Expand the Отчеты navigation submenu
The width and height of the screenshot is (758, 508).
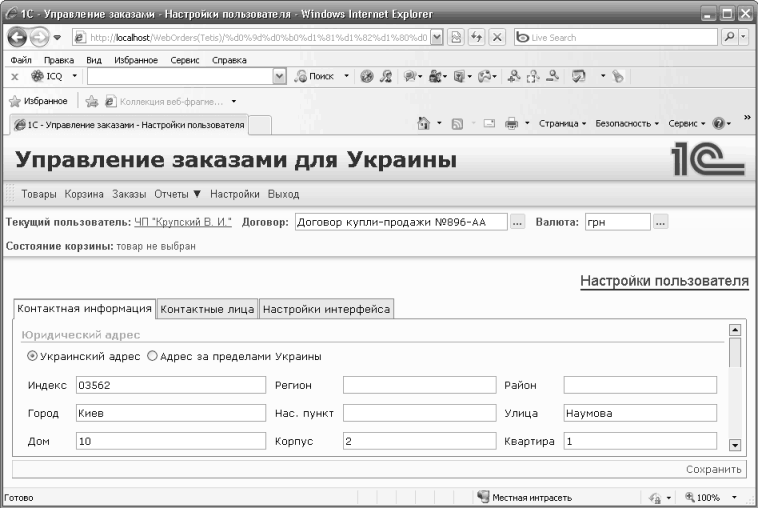177,194
